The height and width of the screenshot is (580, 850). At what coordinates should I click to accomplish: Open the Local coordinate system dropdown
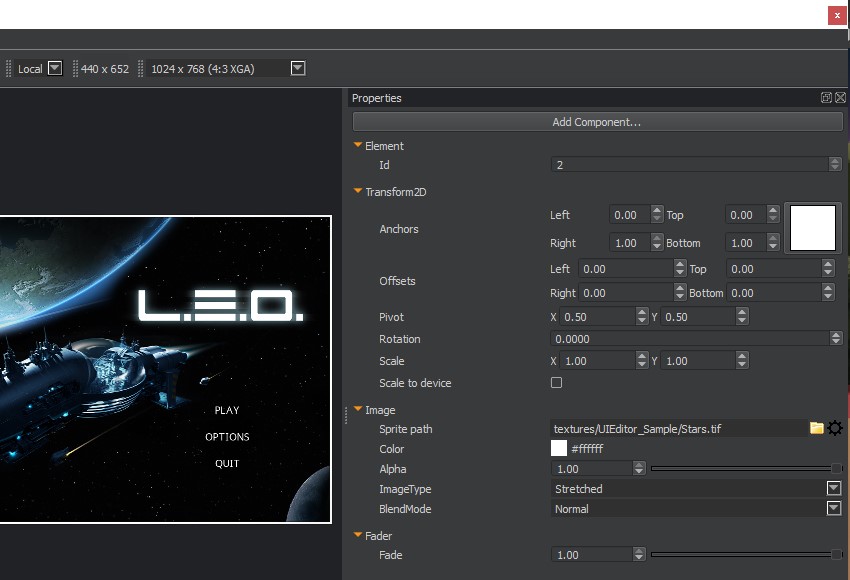(55, 68)
